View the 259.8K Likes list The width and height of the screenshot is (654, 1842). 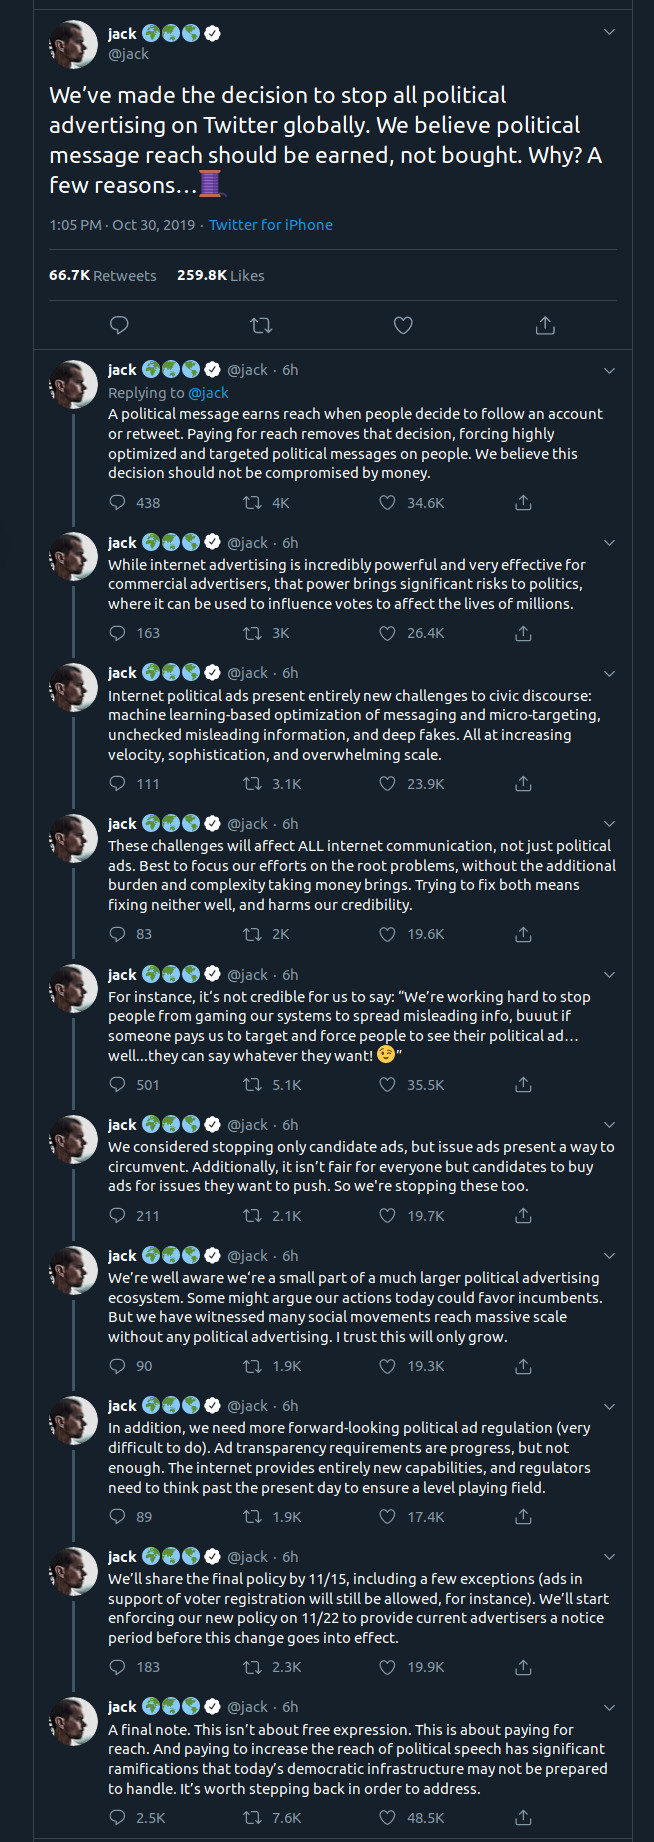(221, 275)
